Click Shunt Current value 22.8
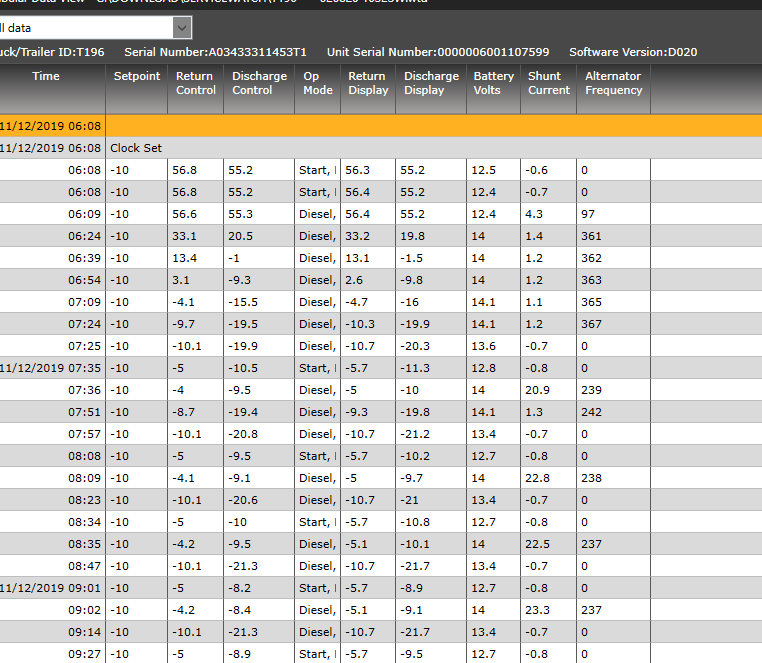The width and height of the screenshot is (762, 663). [x=537, y=478]
